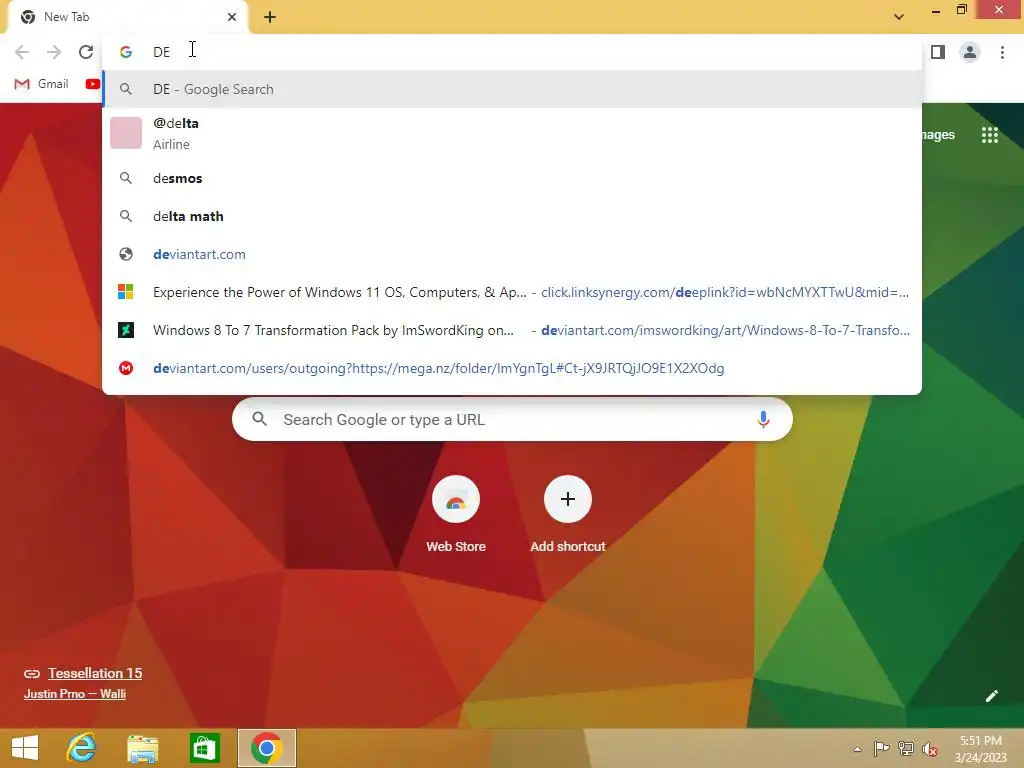Open the tab search chevron
1024x768 pixels.
(899, 17)
